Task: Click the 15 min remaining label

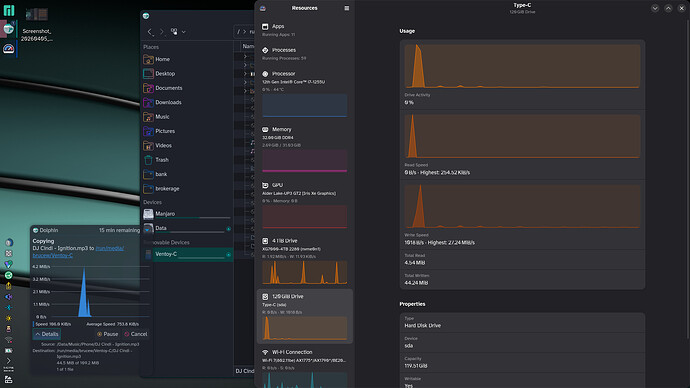Action: 119,230
